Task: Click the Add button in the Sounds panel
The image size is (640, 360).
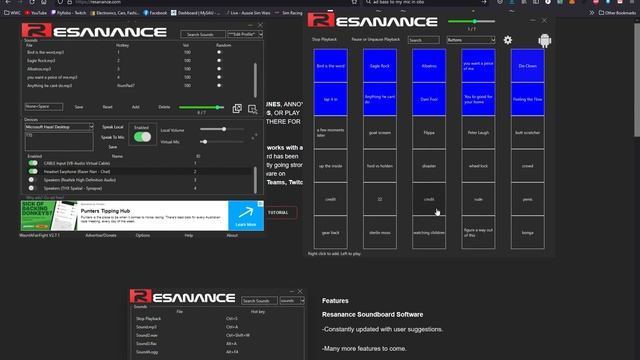Action: coord(136,107)
